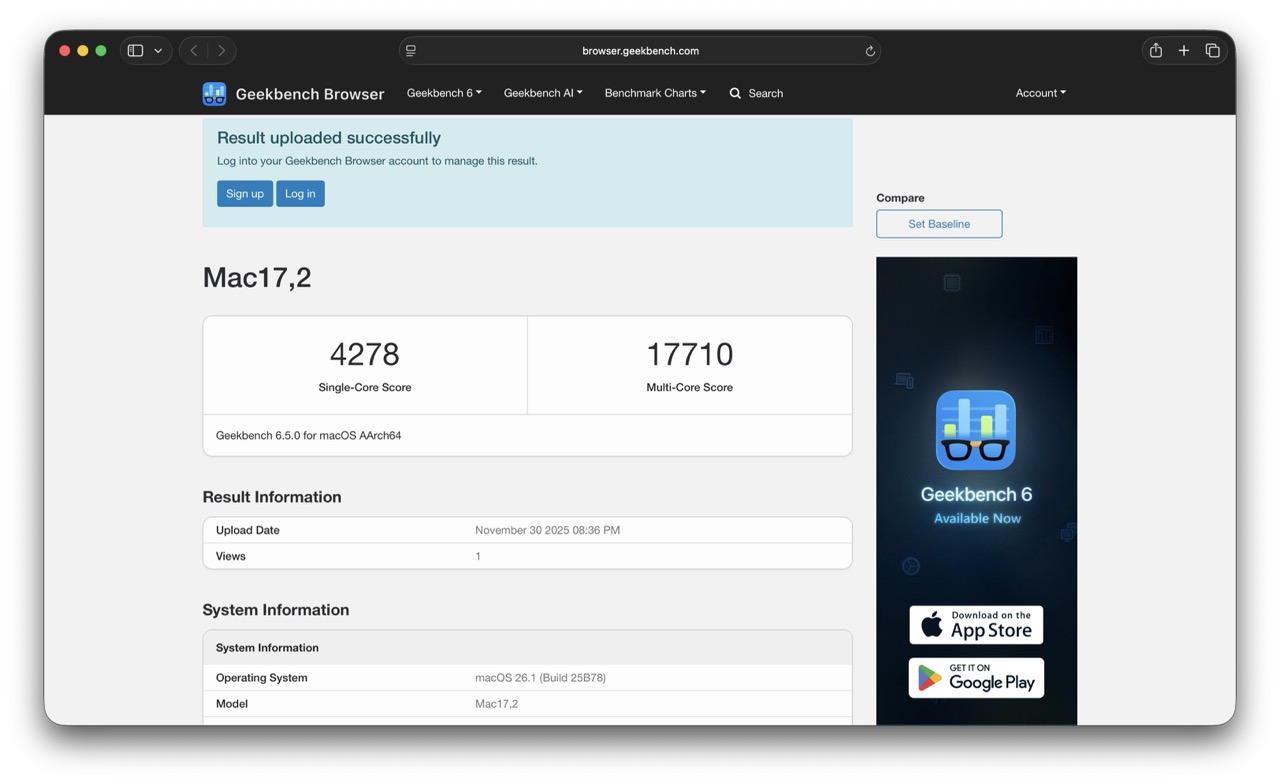Click the red close window button
Image resolution: width=1280 pixels, height=783 pixels.
coord(65,51)
